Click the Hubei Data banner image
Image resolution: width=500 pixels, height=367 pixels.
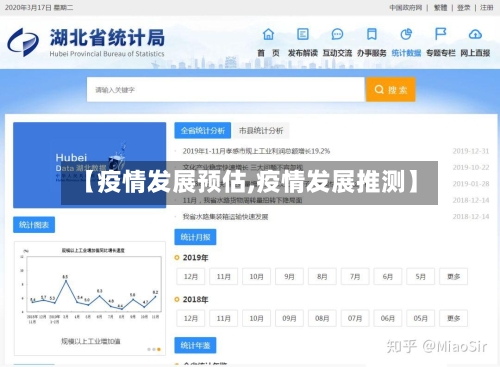pos(90,165)
